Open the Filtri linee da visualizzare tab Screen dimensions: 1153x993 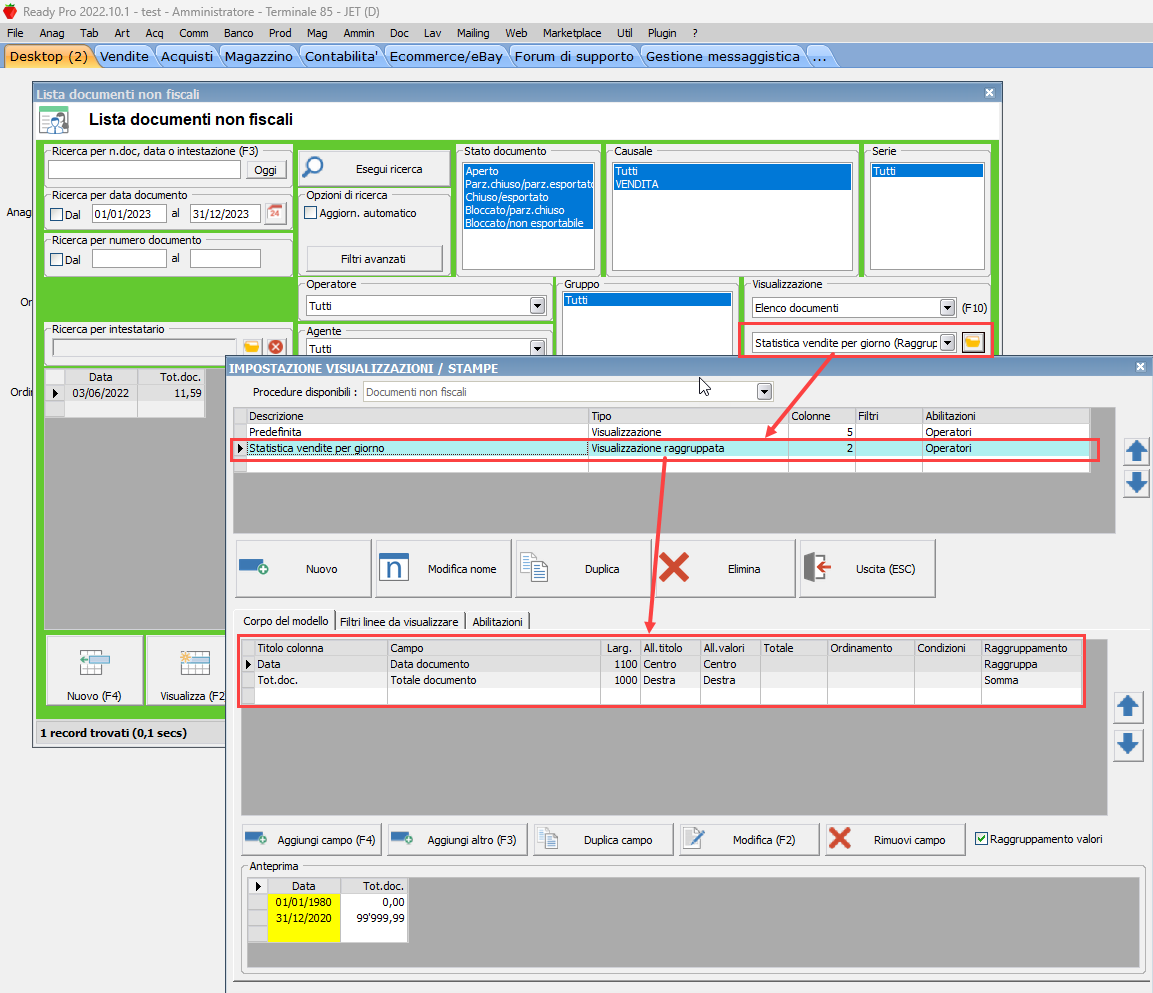(x=399, y=622)
